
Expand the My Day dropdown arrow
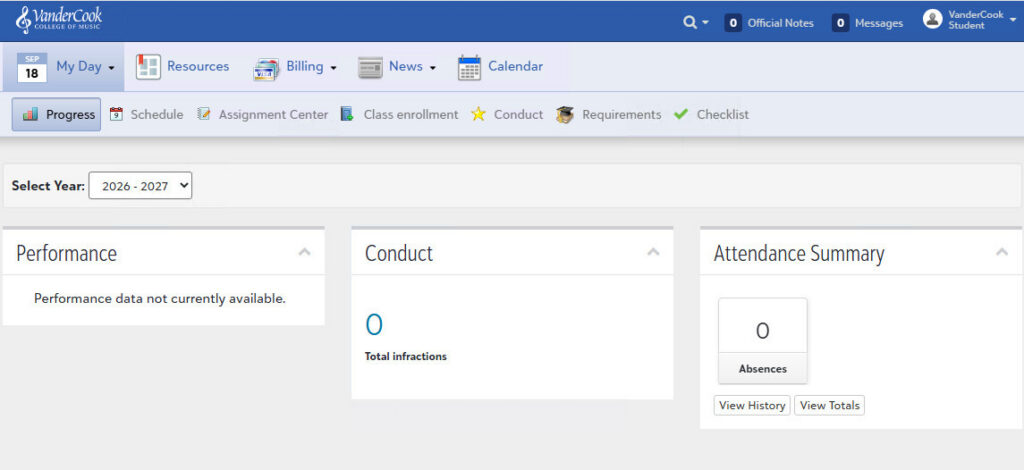pyautogui.click(x=112, y=68)
